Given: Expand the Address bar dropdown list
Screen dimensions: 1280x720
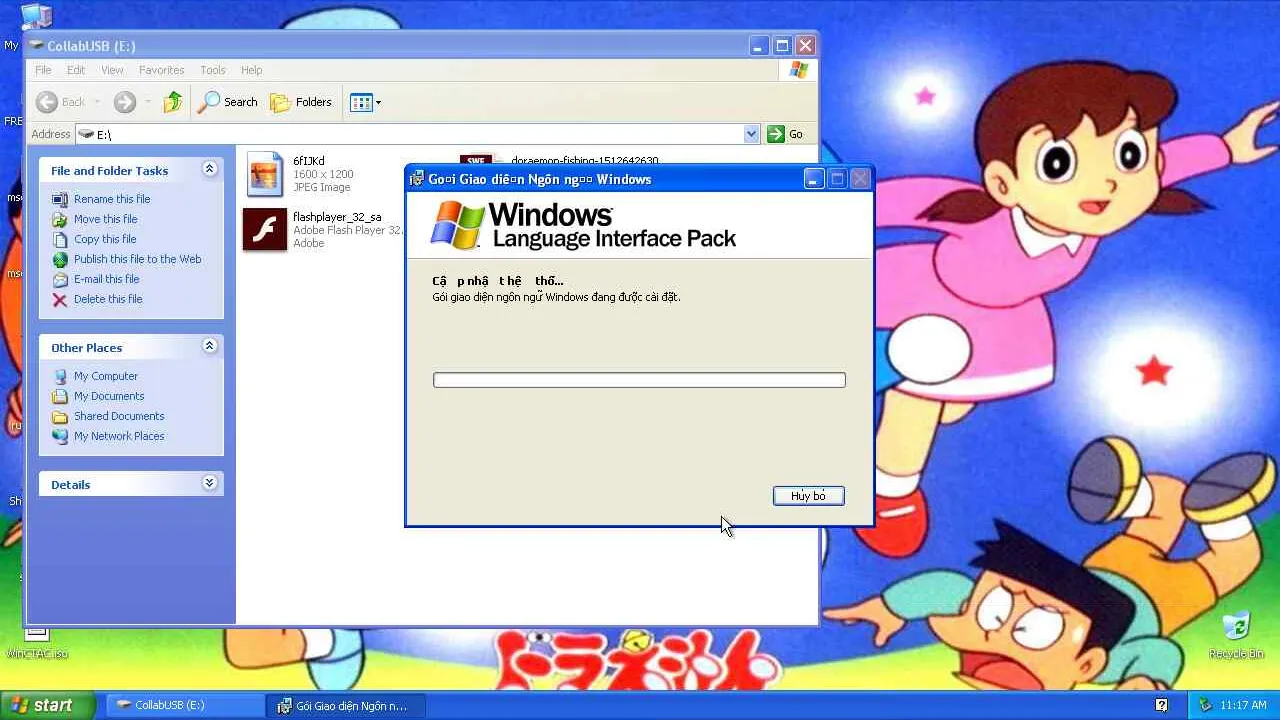Looking at the screenshot, I should 752,134.
